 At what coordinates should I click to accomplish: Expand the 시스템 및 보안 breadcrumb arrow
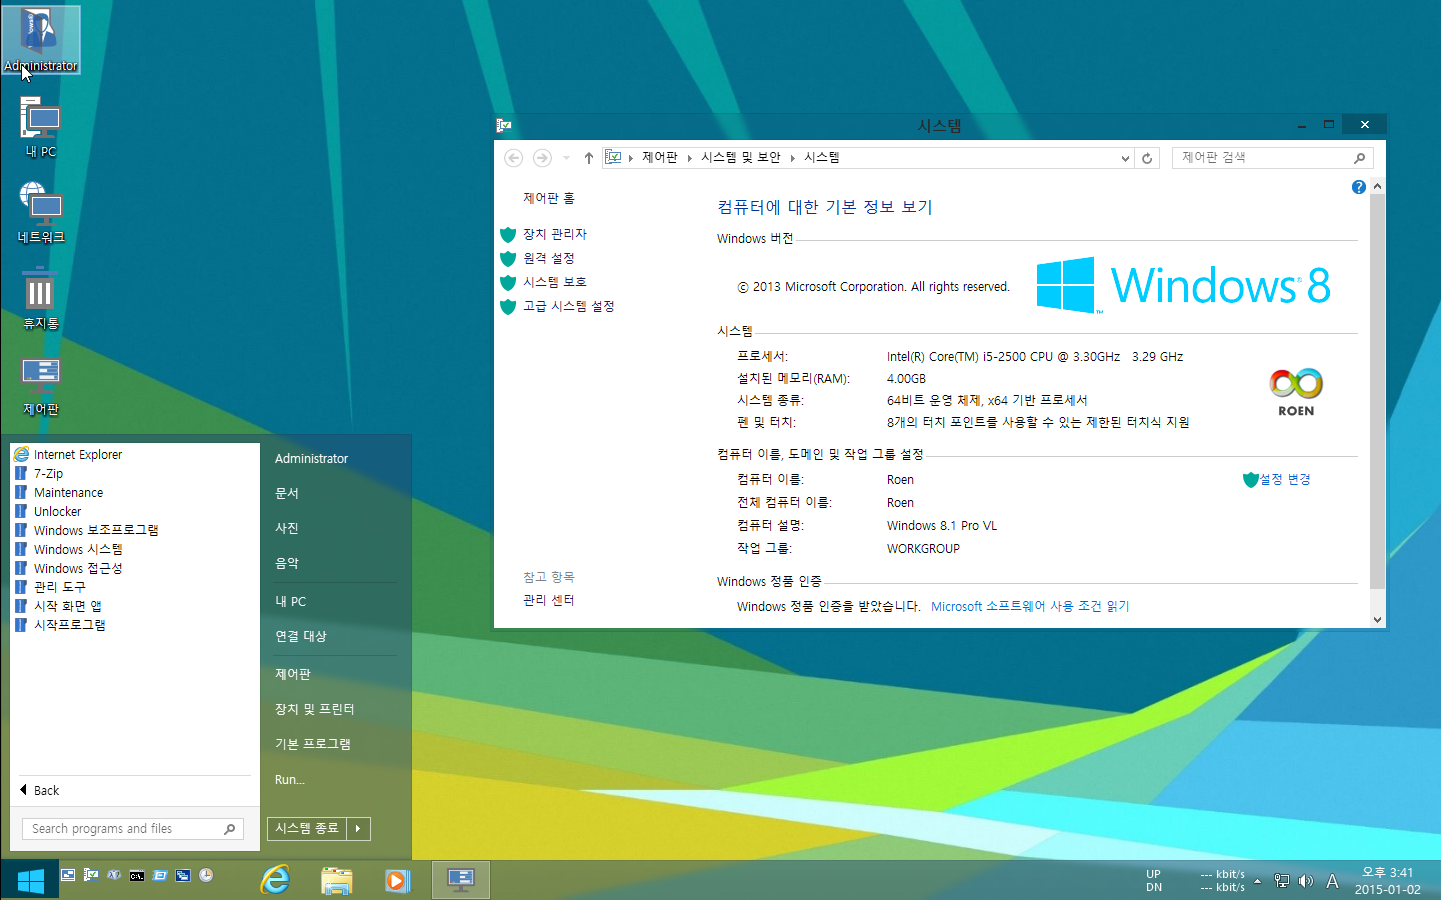(x=792, y=158)
